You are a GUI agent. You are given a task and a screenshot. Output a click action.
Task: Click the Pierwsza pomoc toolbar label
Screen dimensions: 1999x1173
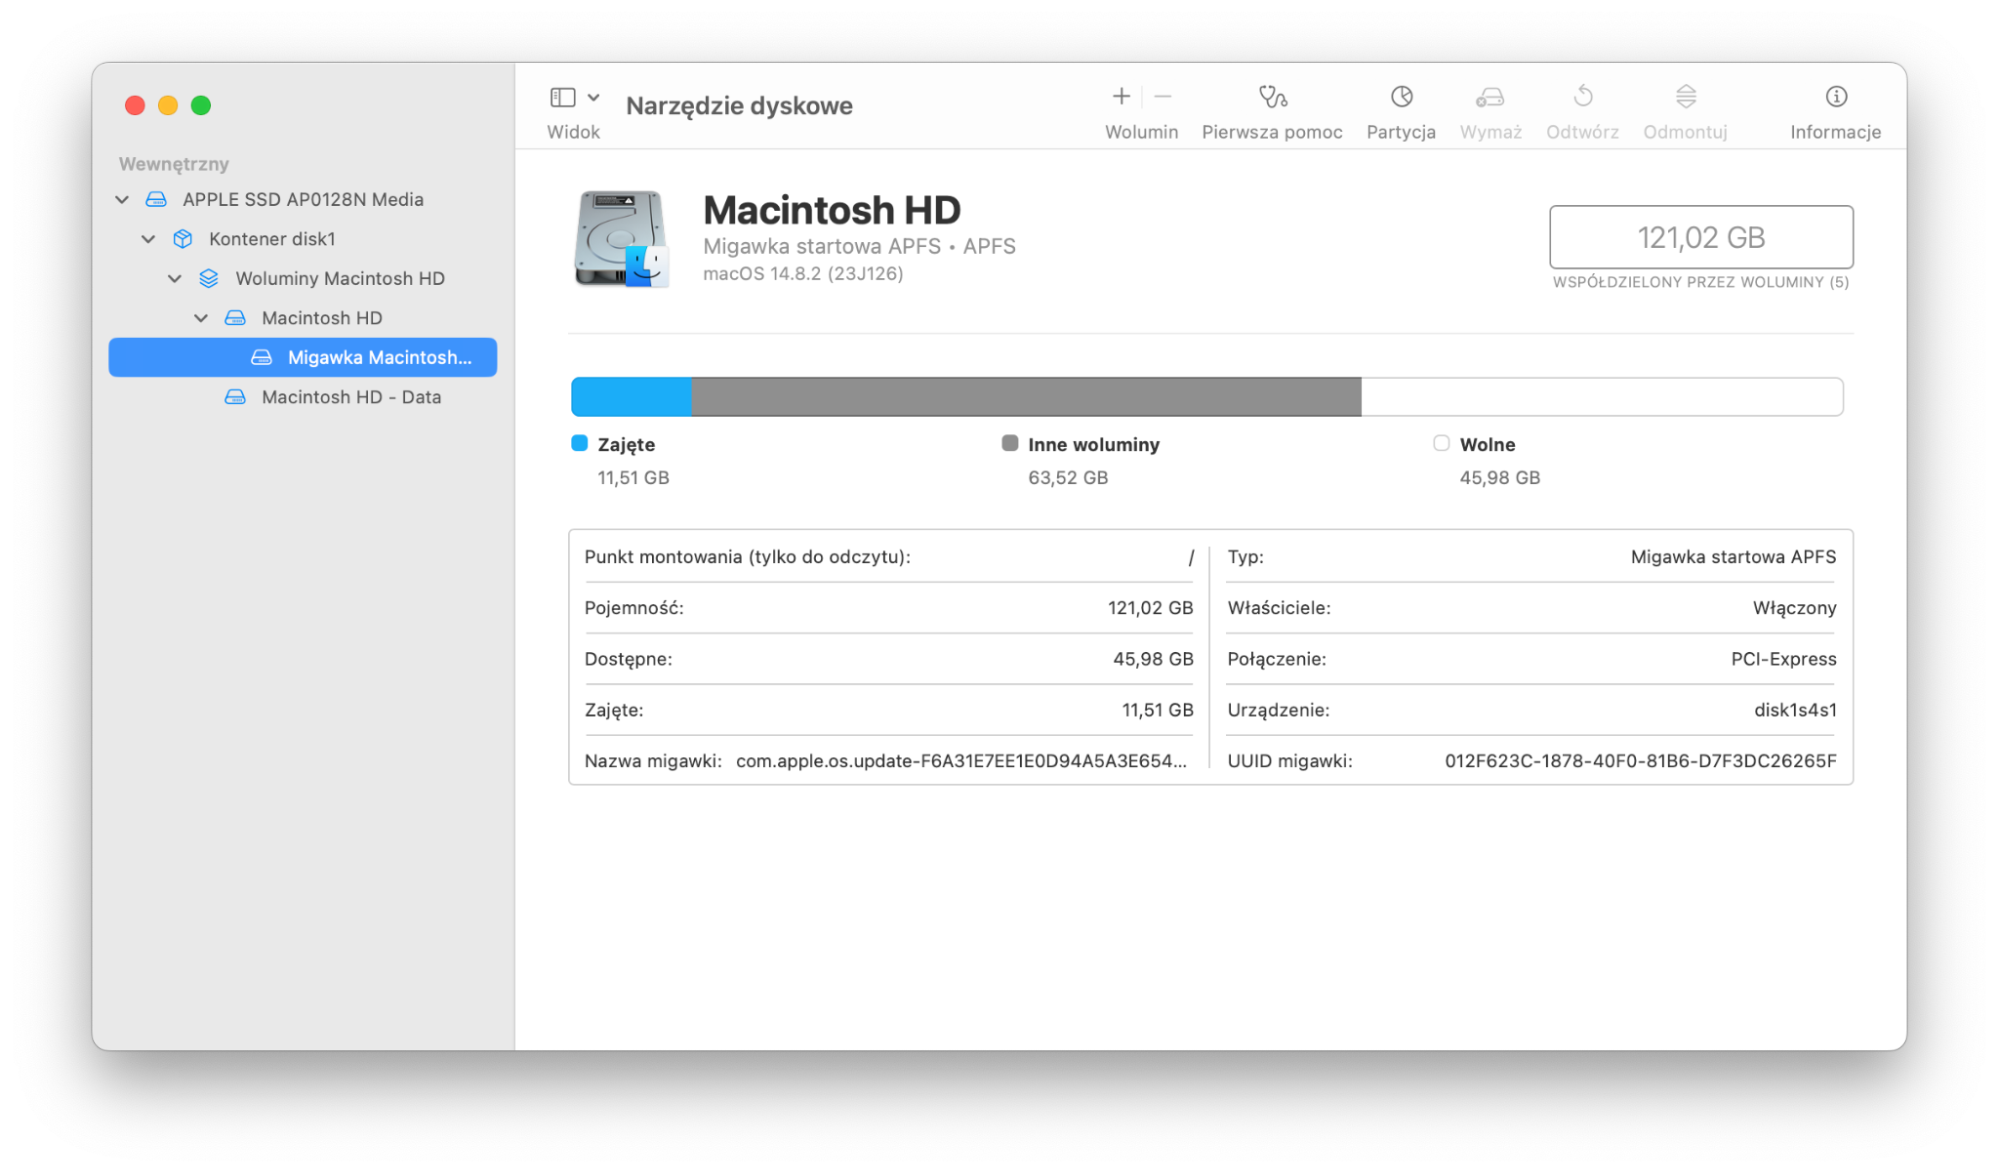click(x=1272, y=132)
